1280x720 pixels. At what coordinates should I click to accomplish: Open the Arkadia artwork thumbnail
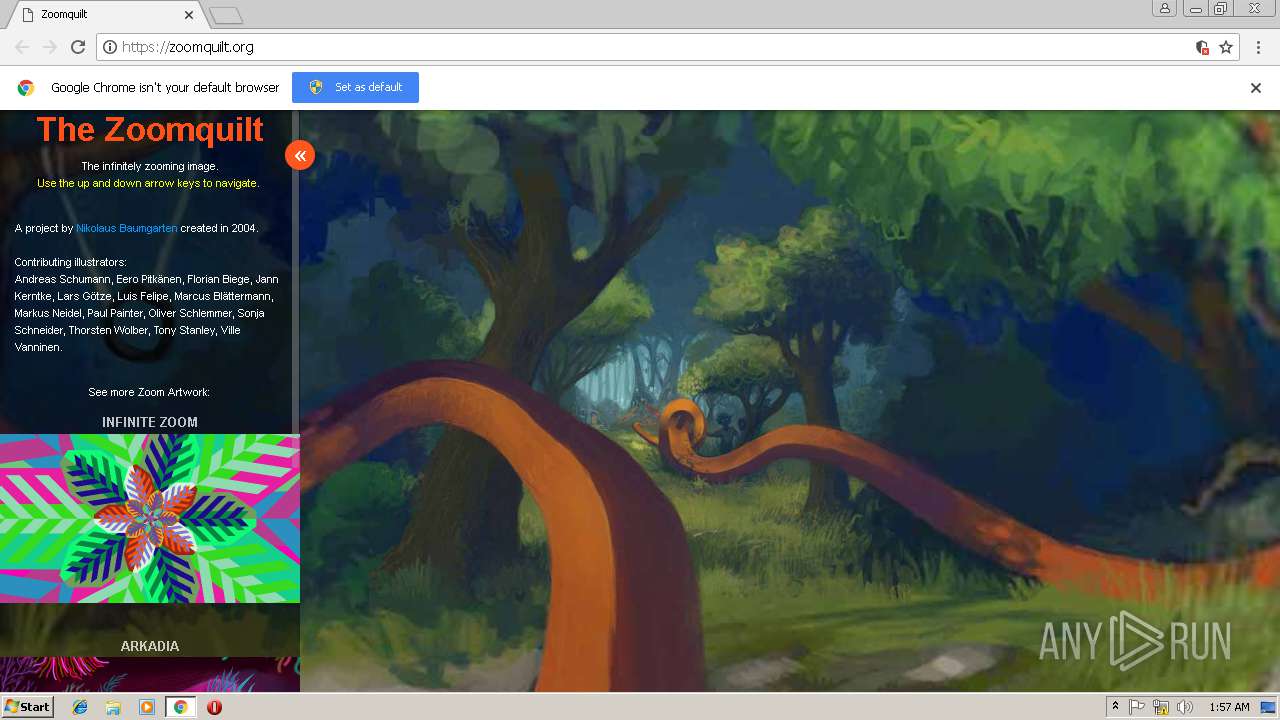[150, 674]
